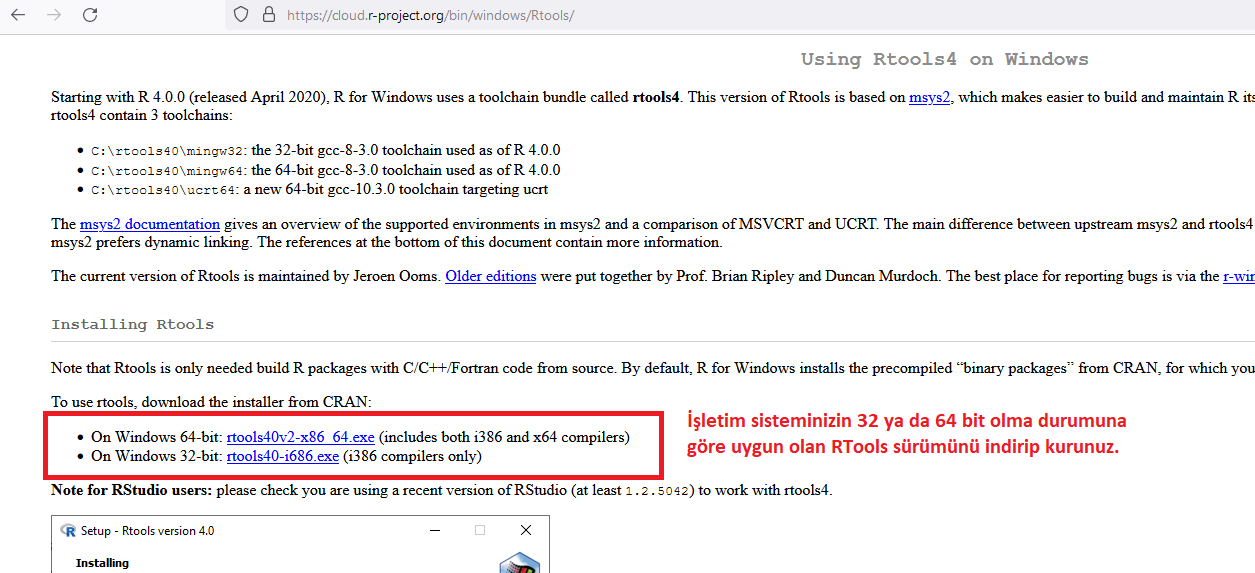Screen dimensions: 1255x573
Task: Close the Rtools Setup window
Action: tap(526, 530)
